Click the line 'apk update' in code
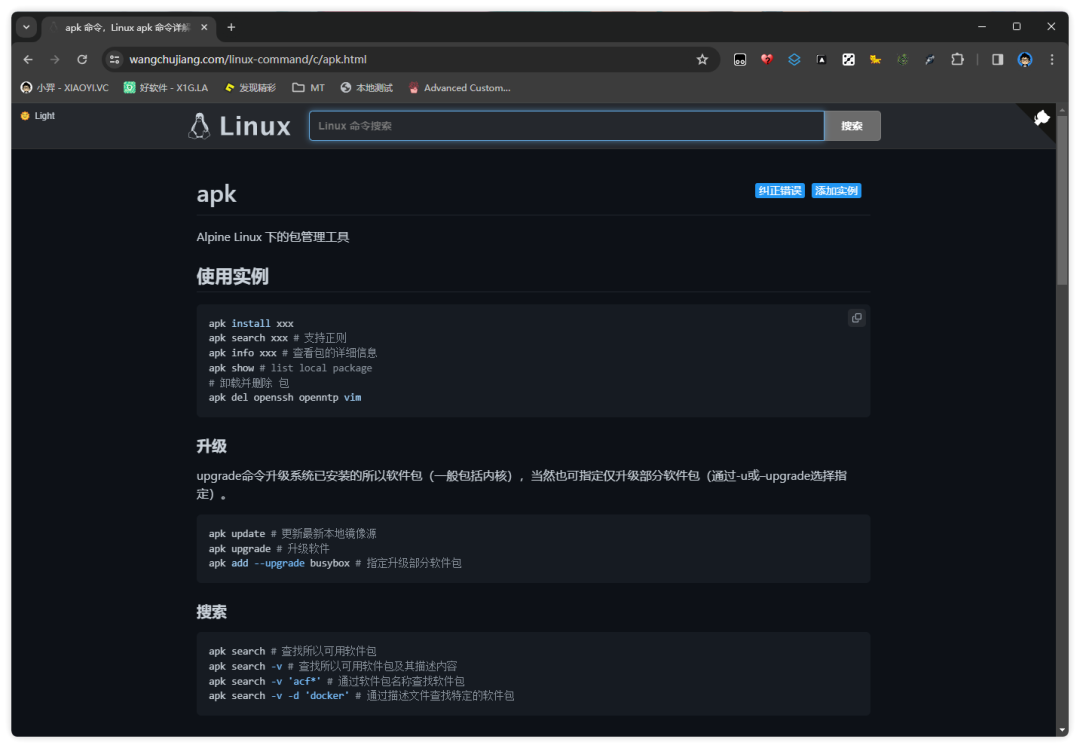The image size is (1080, 748). click(x=237, y=534)
